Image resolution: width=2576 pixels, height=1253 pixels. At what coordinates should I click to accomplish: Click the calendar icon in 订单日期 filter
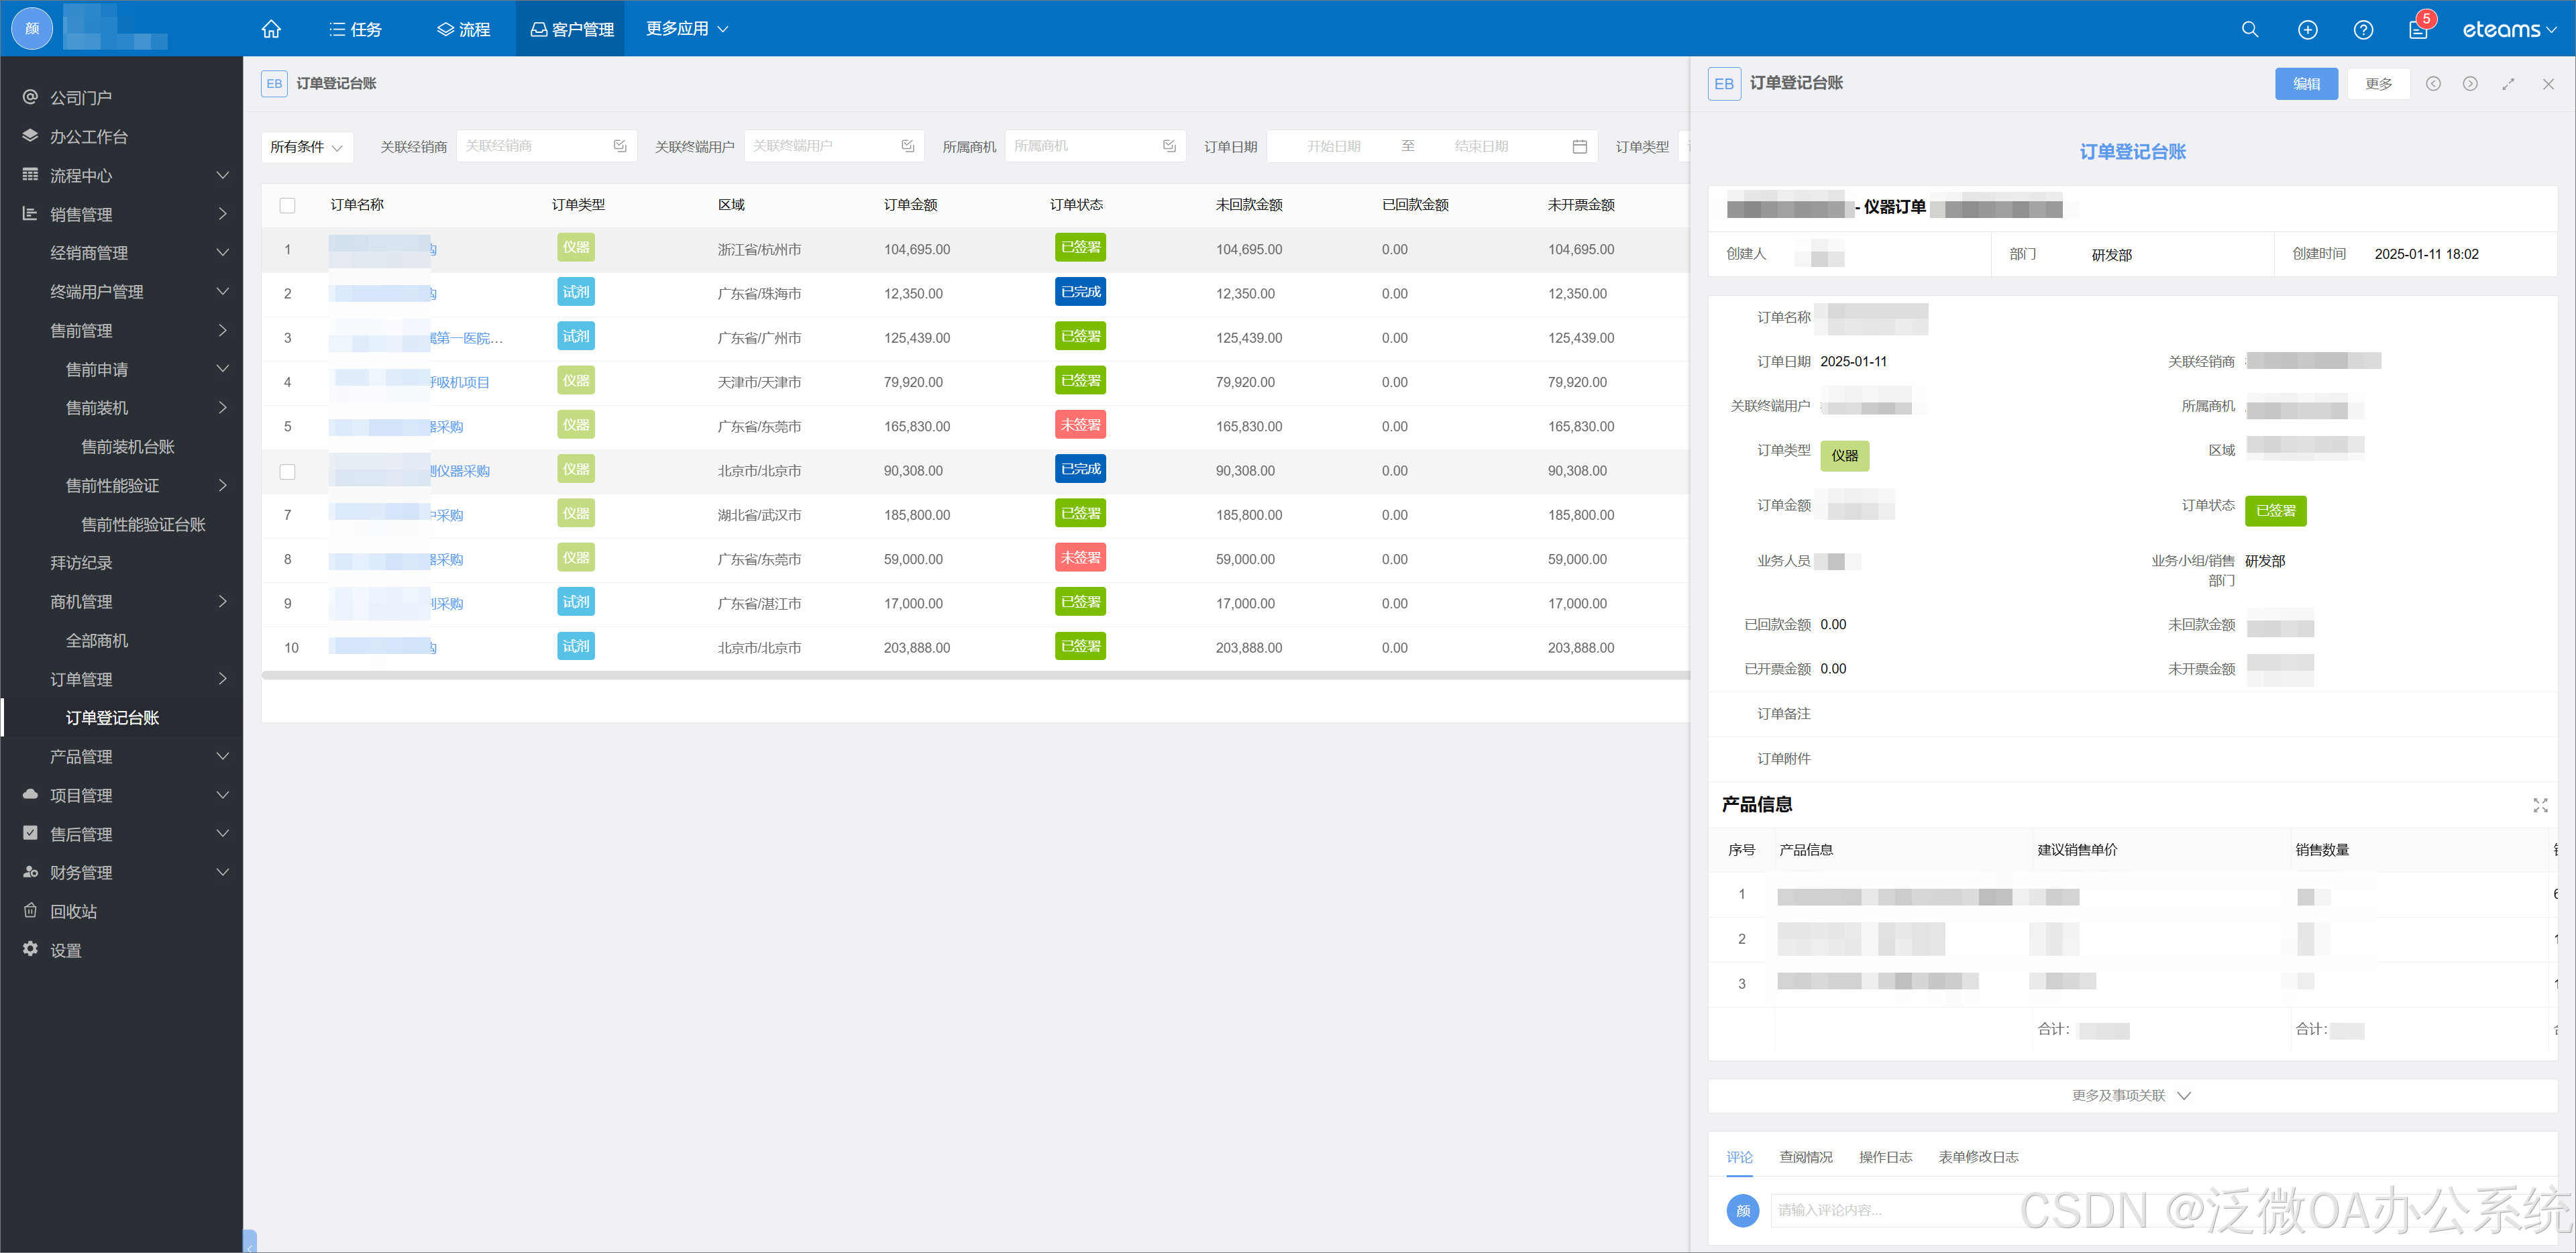tap(1579, 147)
